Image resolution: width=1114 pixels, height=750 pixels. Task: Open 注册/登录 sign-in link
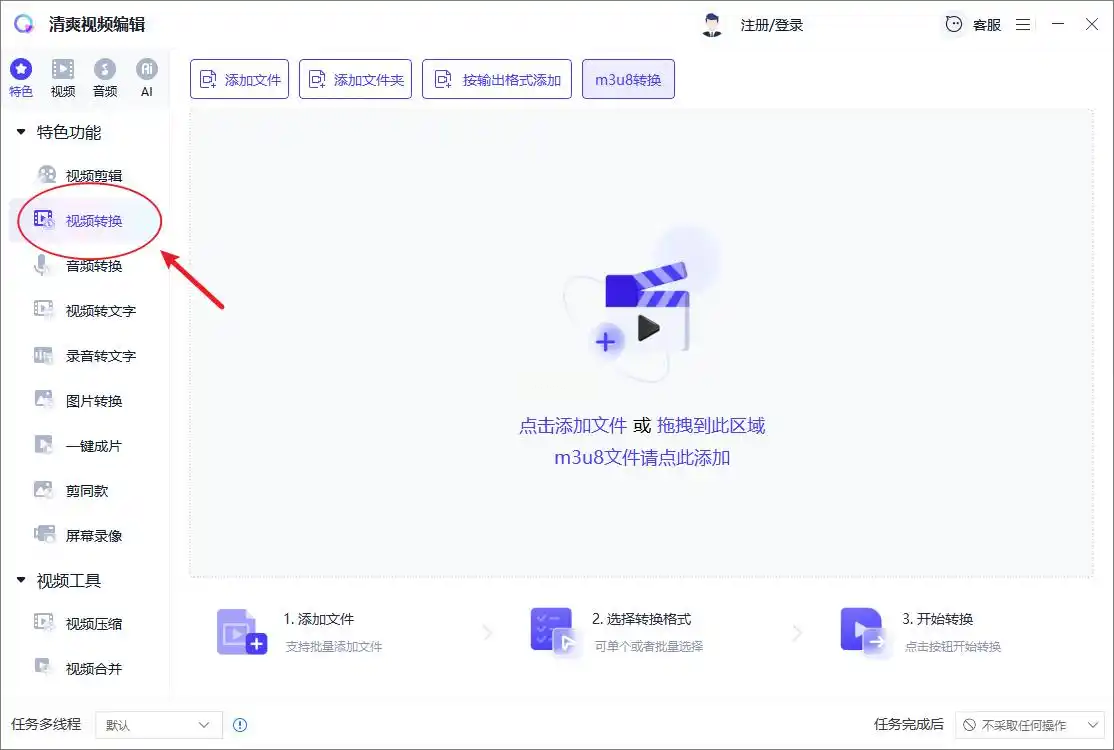coord(772,25)
